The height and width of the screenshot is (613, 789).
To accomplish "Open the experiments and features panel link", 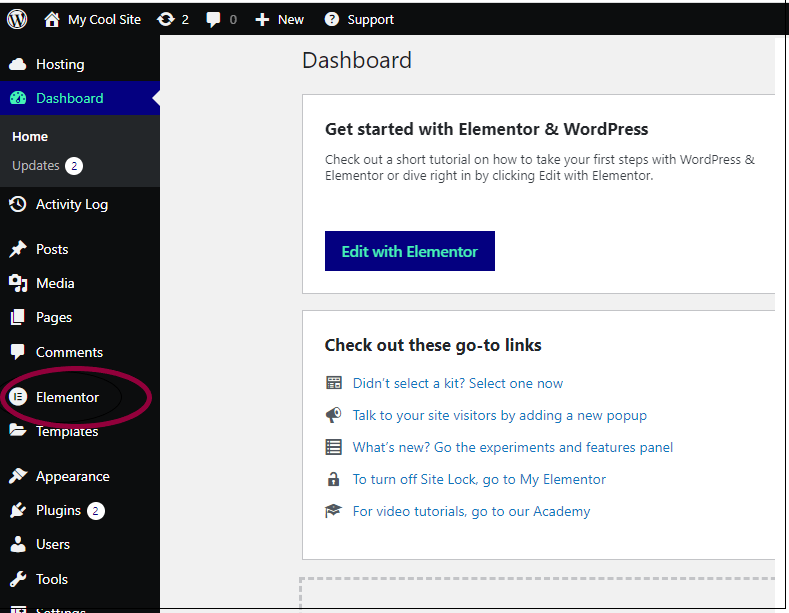I will point(513,447).
